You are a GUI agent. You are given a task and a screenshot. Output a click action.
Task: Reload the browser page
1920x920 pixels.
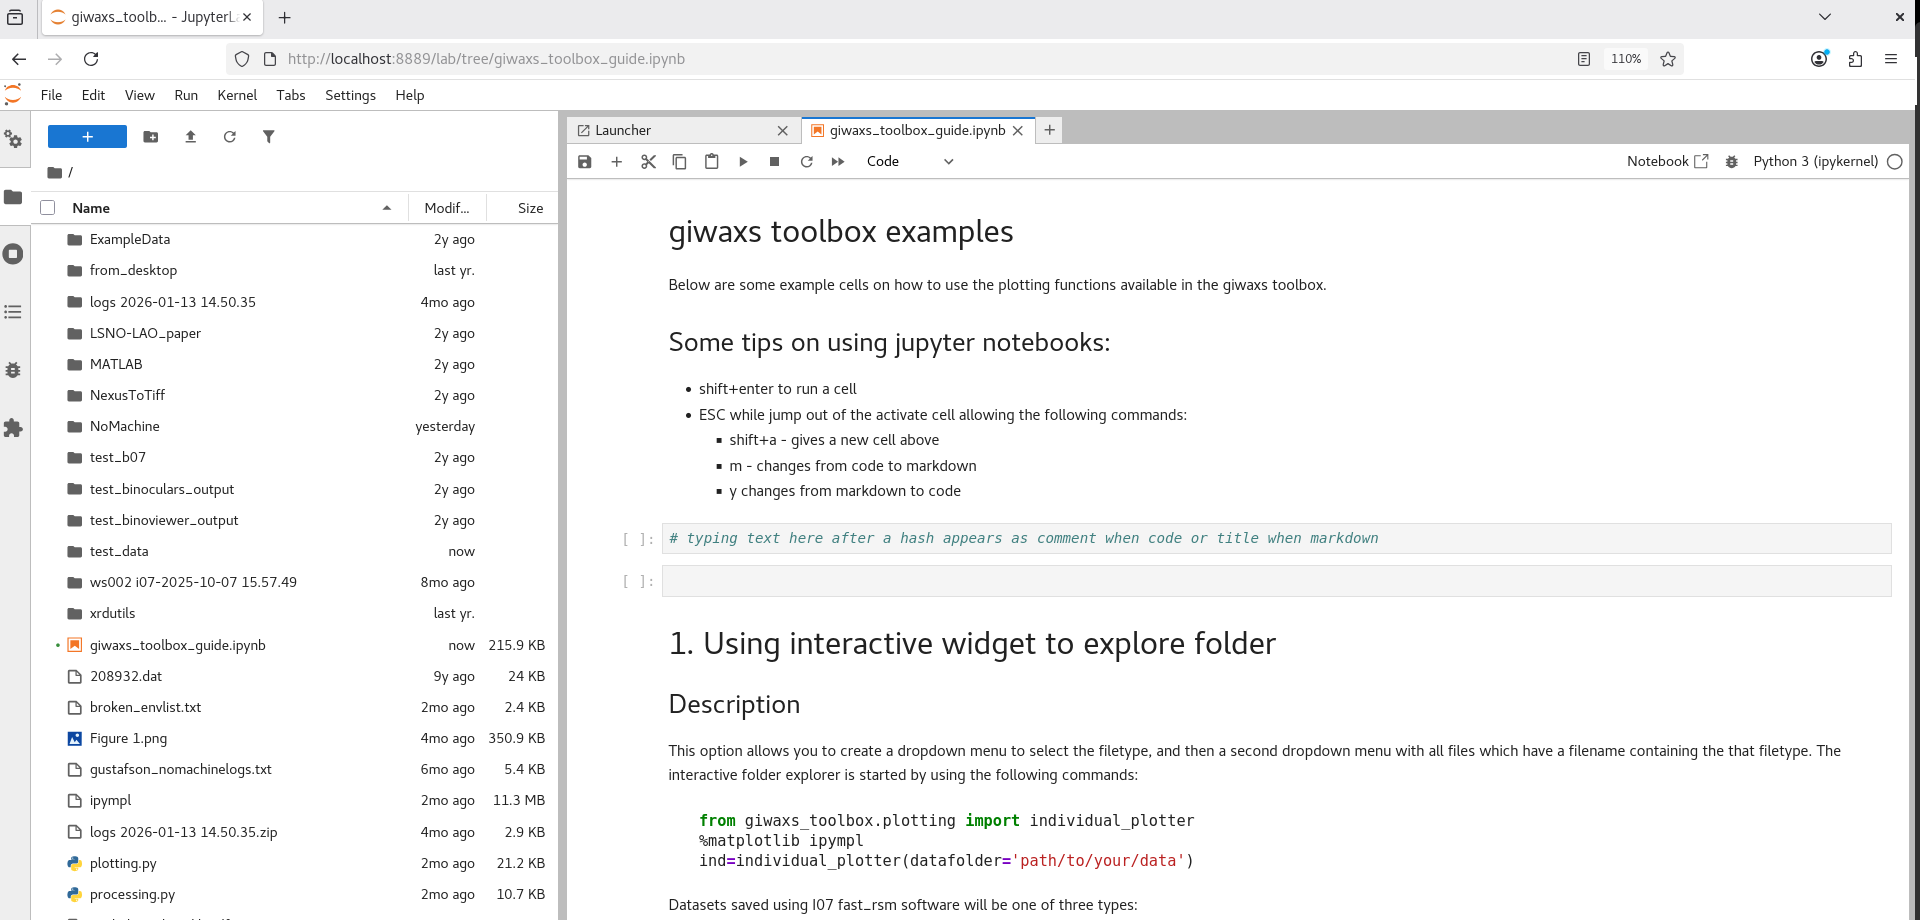91,59
